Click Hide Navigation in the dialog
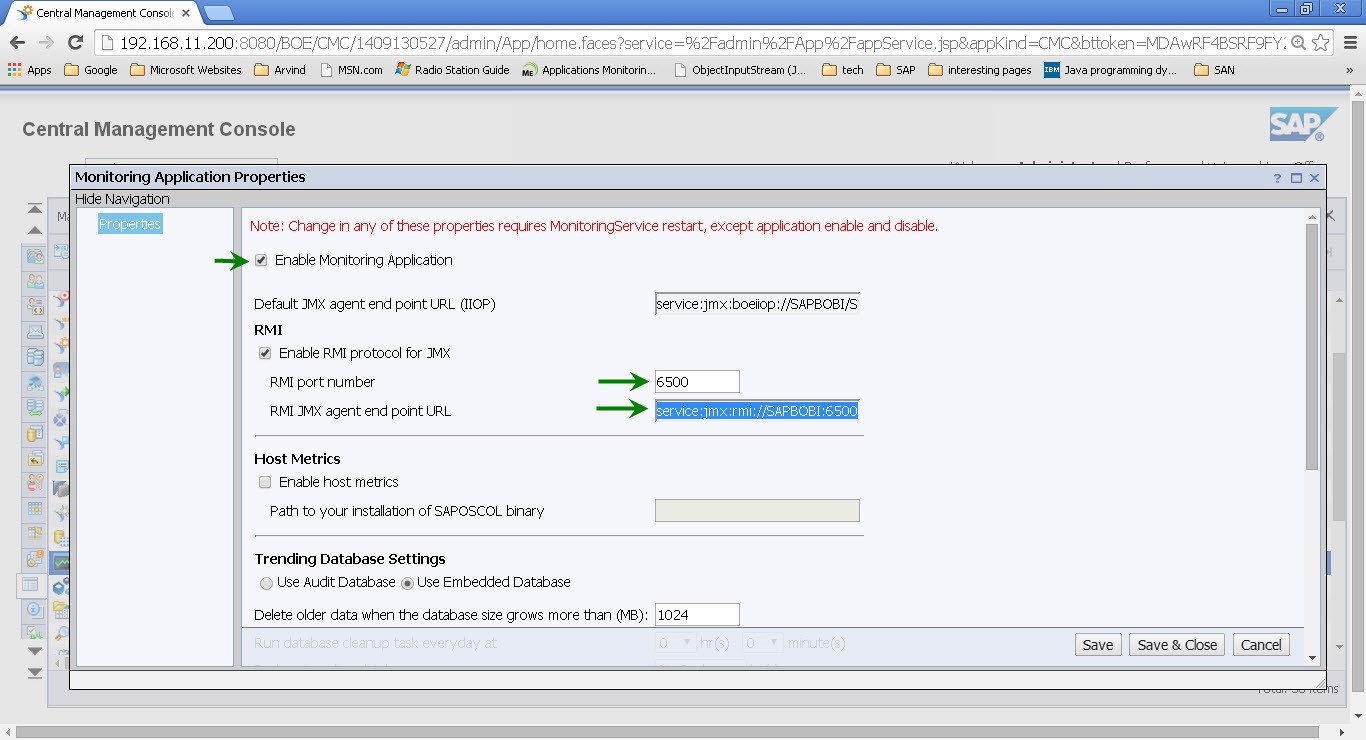This screenshot has height=740, width=1366. click(122, 199)
